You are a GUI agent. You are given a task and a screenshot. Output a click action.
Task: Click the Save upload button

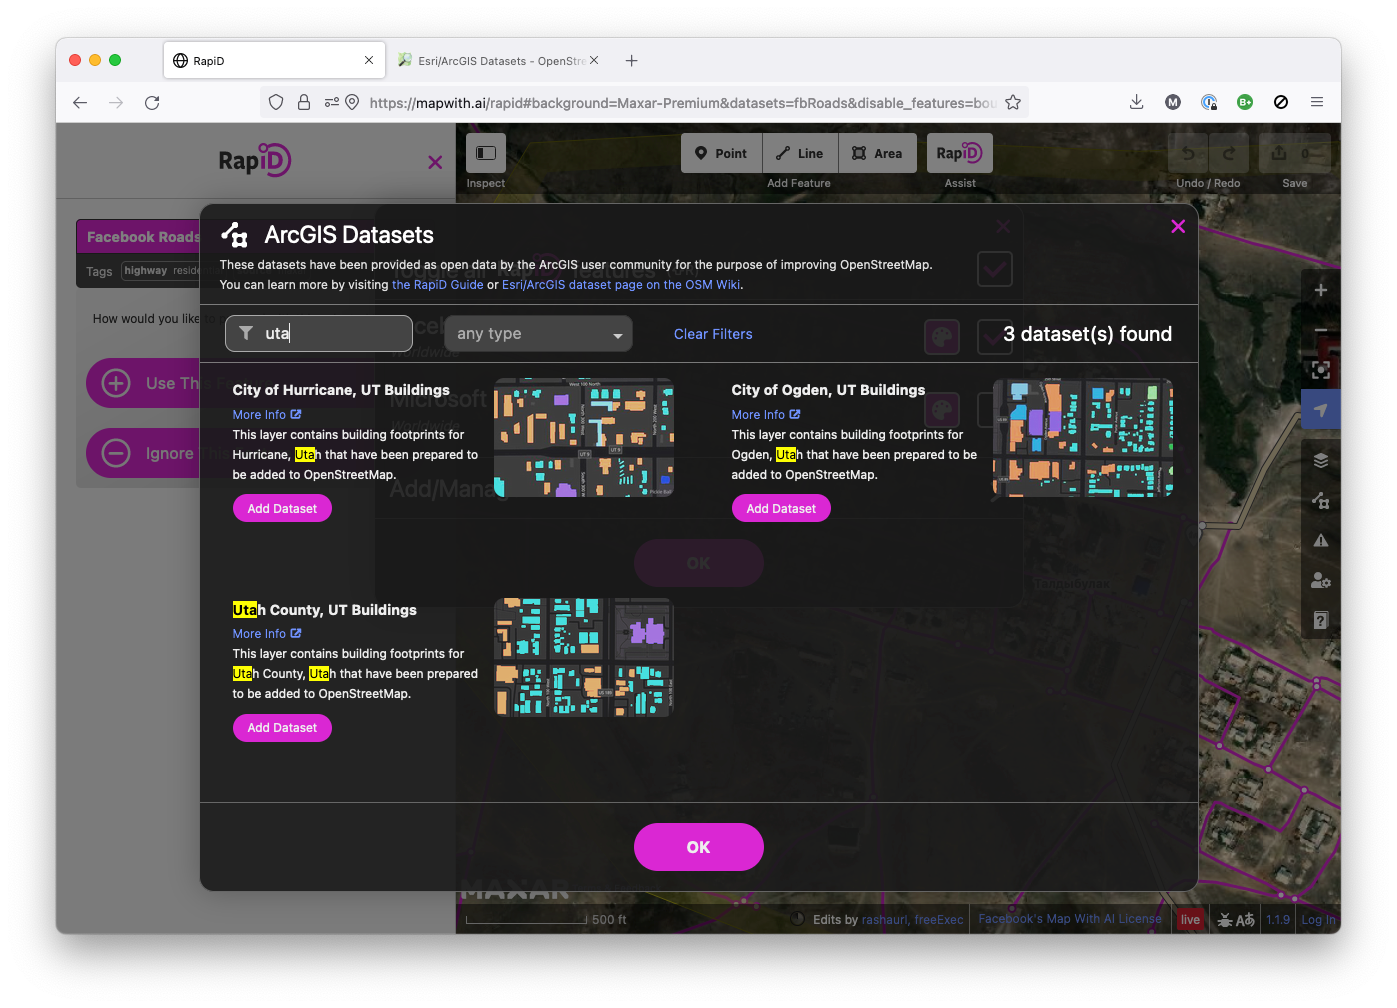tap(1294, 153)
